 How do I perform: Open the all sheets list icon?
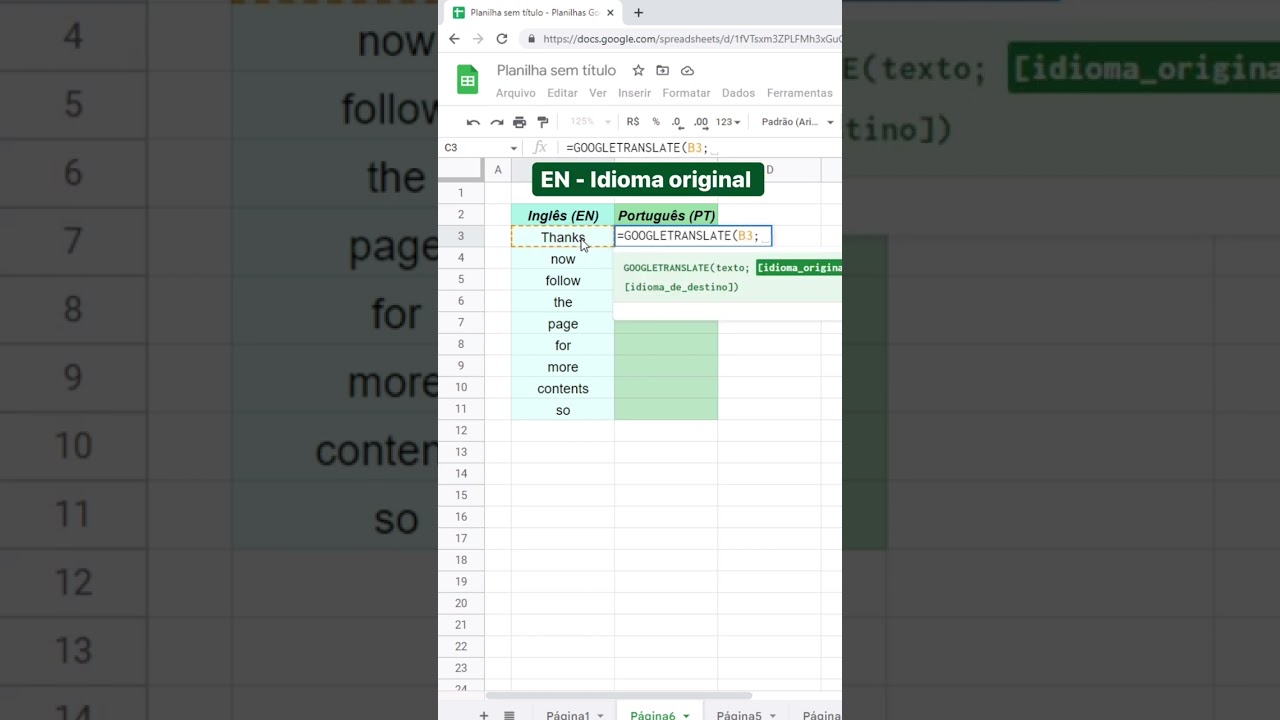click(x=509, y=715)
